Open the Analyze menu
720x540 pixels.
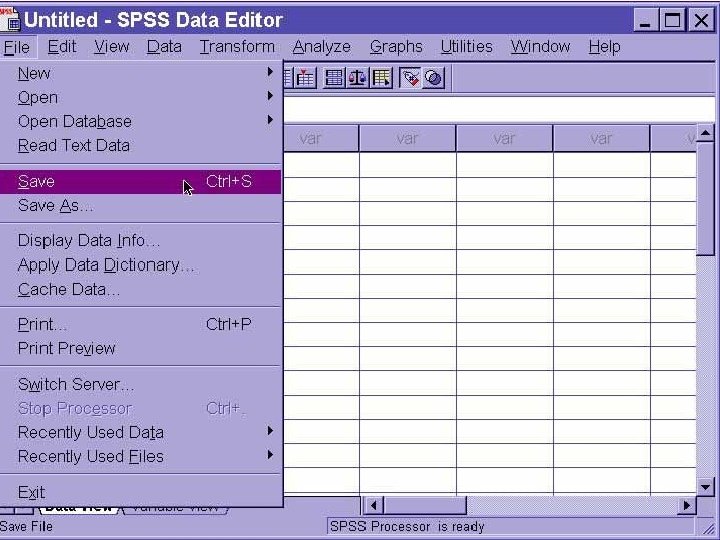coord(321,47)
